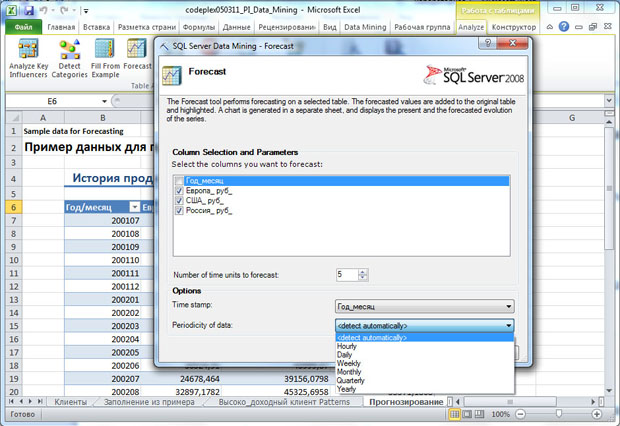Click the time units number field
The height and width of the screenshot is (426, 620).
[x=347, y=275]
